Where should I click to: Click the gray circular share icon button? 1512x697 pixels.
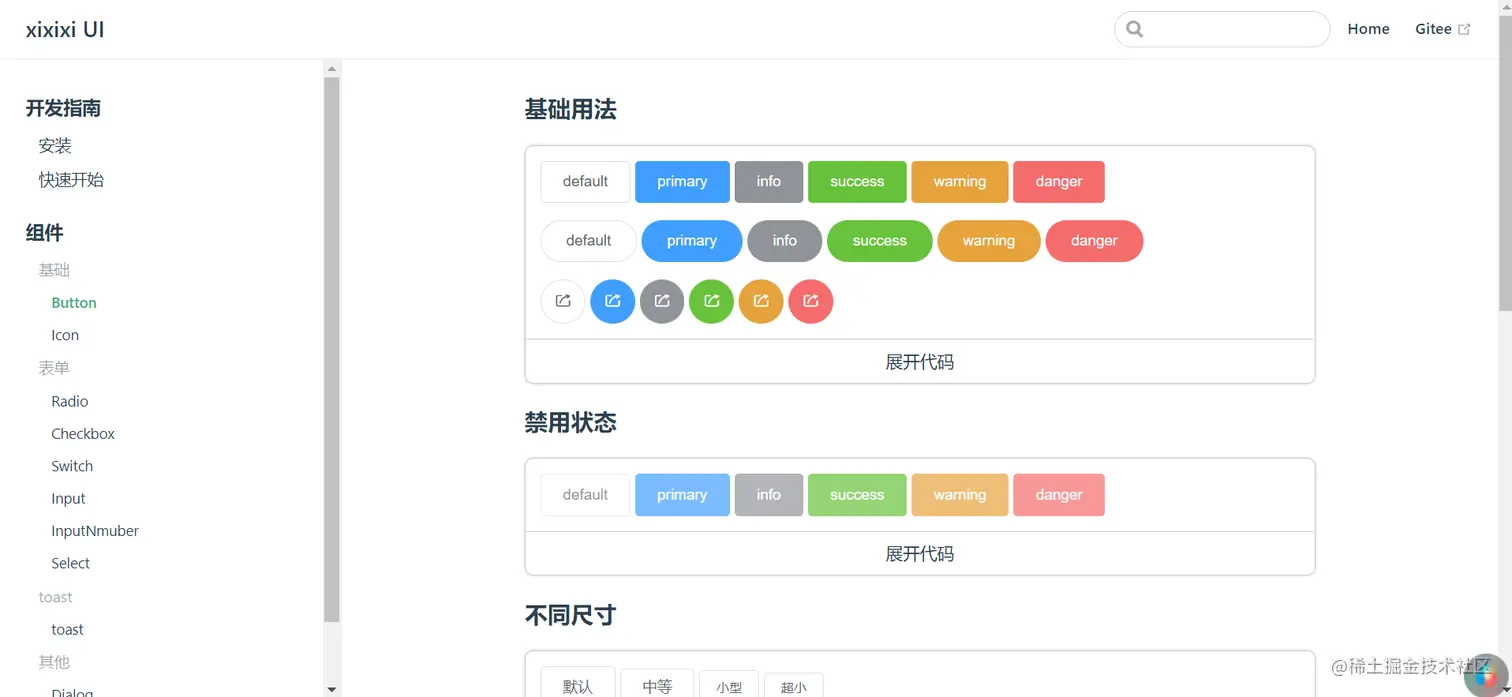(662, 301)
